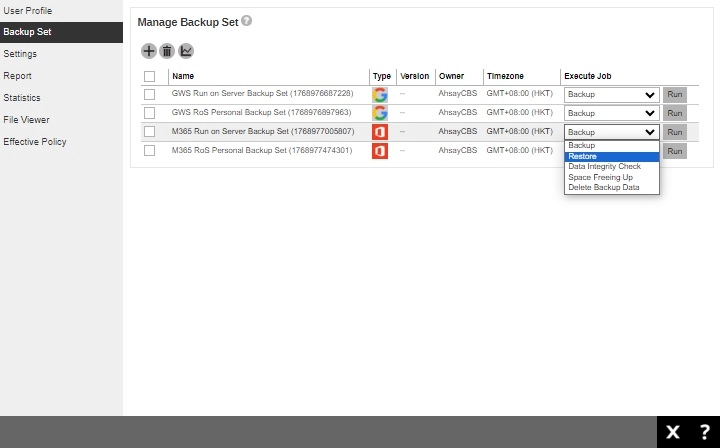Viewport: 720px width, 448px height.
Task: Open Statistics in the left sidebar
Action: (x=22, y=98)
